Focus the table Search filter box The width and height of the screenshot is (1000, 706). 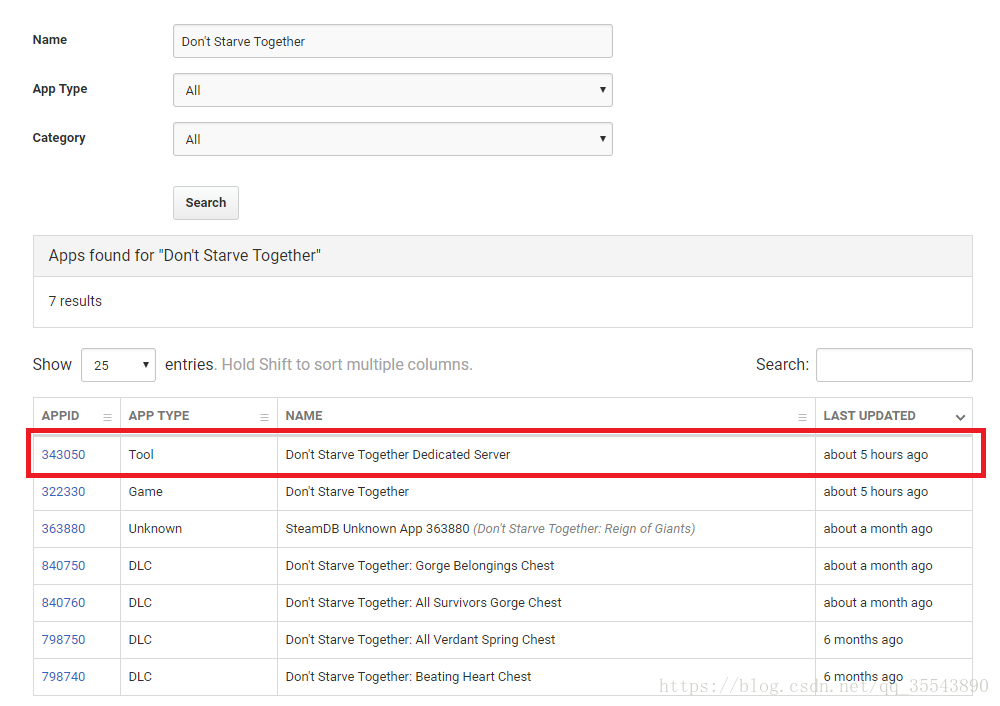(894, 365)
